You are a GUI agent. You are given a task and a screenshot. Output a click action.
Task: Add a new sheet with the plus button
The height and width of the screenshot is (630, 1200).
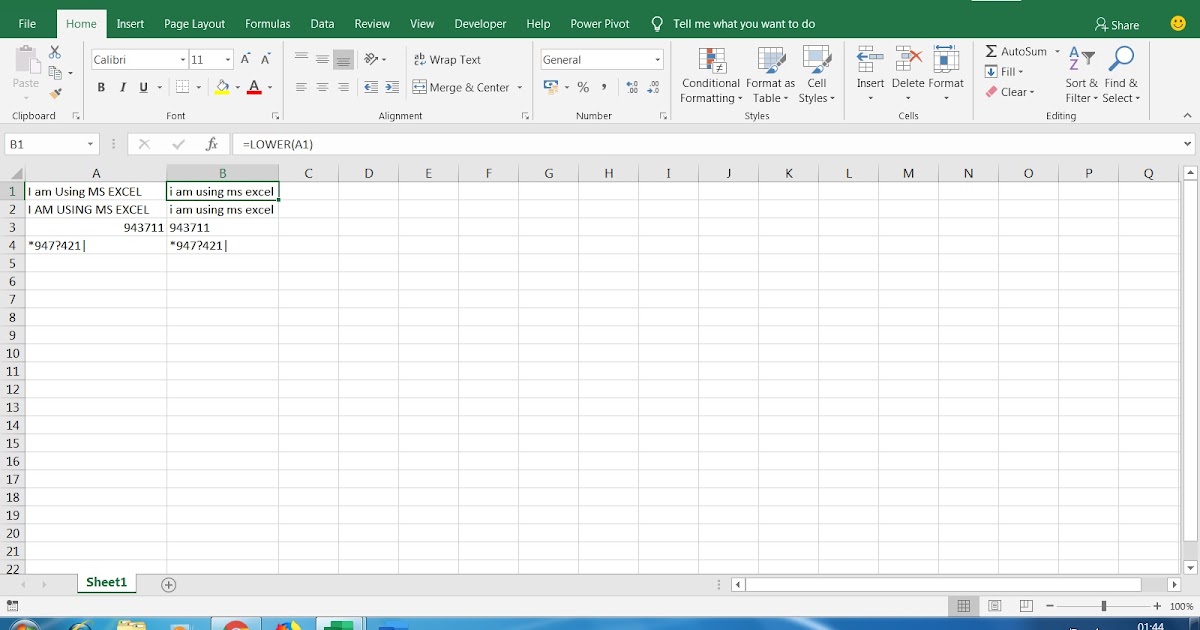tap(168, 583)
